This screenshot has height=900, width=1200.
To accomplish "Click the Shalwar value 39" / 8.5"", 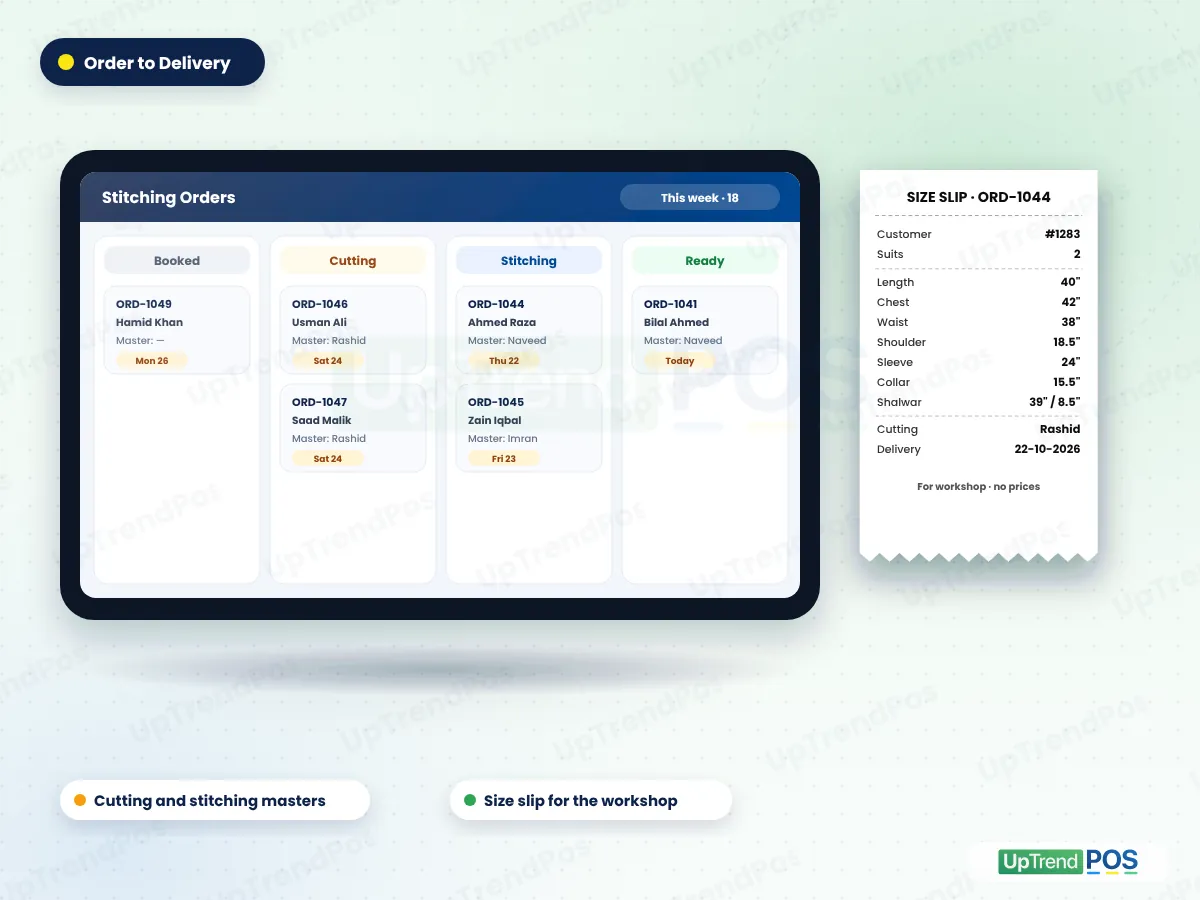I will click(x=1054, y=402).
